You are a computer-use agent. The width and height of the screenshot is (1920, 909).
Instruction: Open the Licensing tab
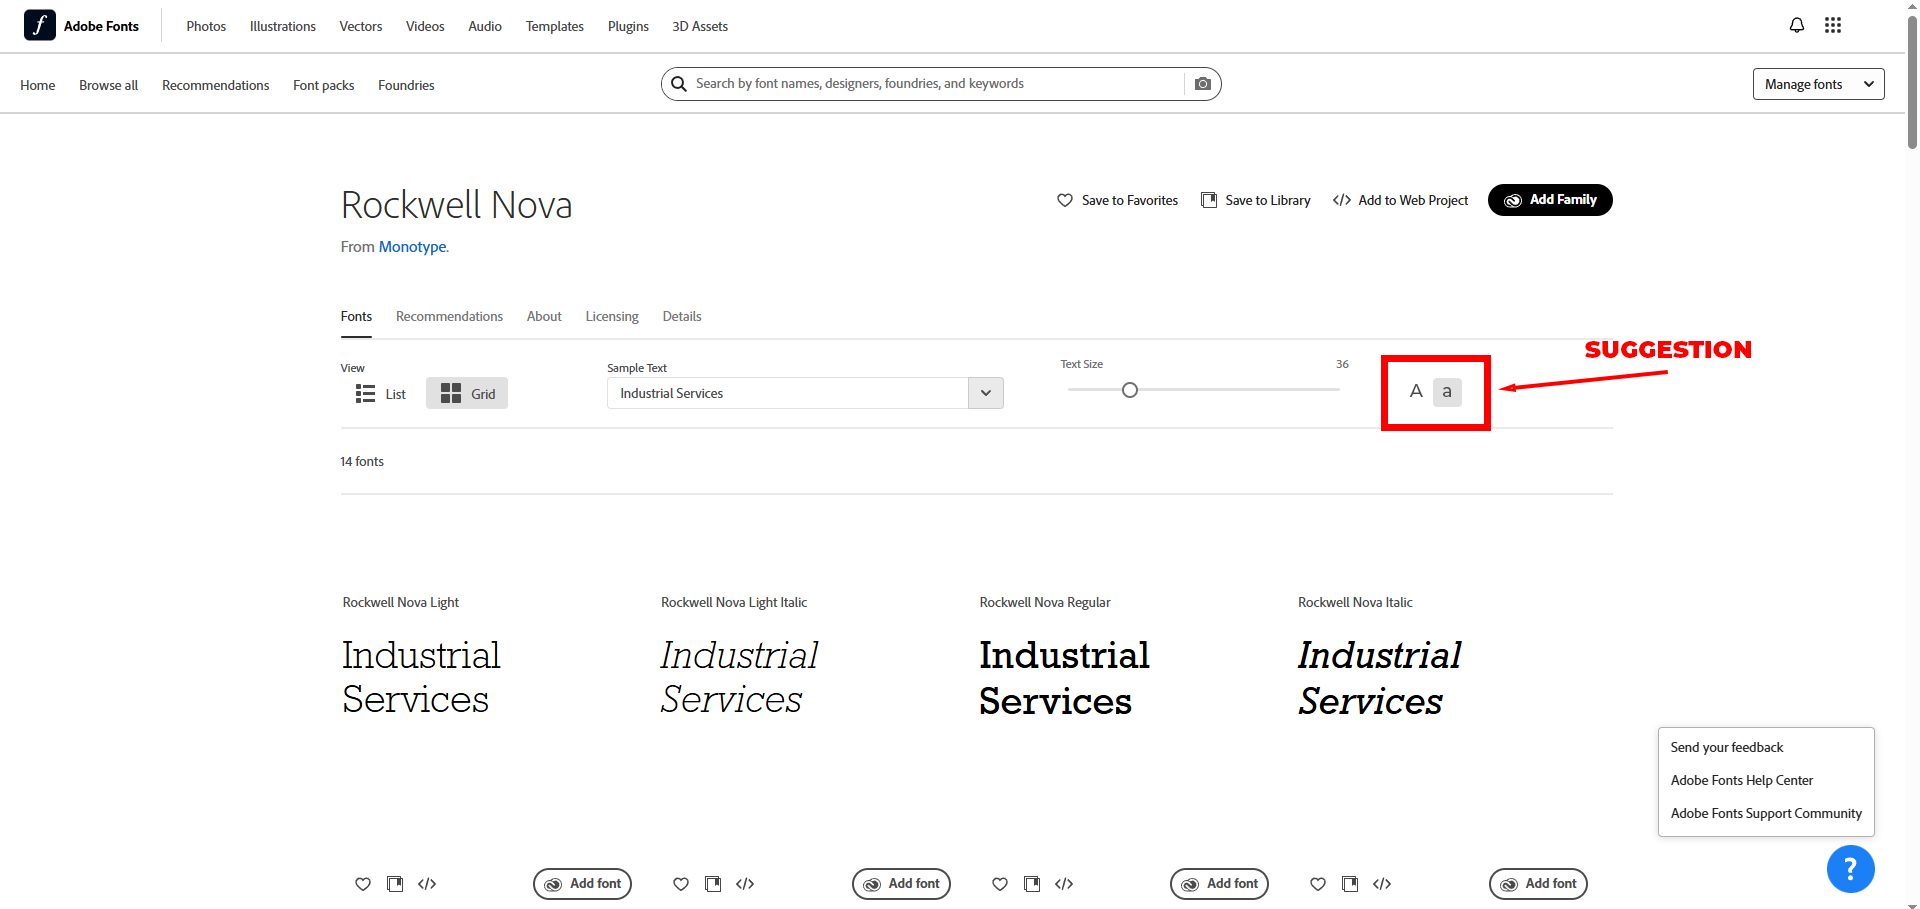coord(612,316)
